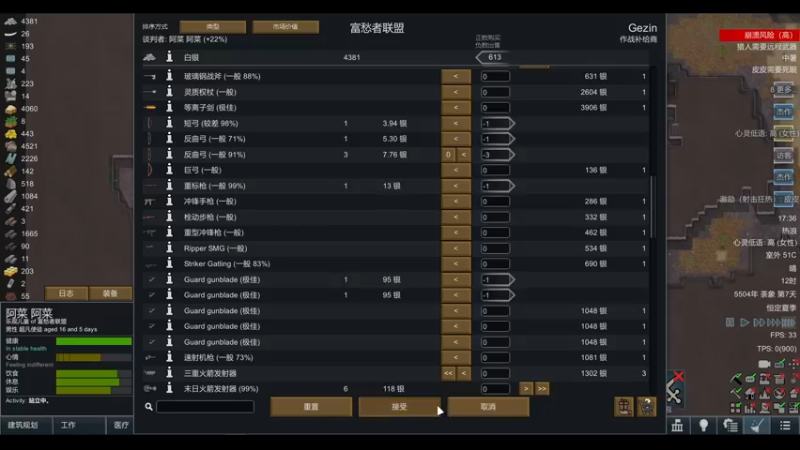
Task: Open the broom cleaning tab icon
Action: tap(757, 426)
